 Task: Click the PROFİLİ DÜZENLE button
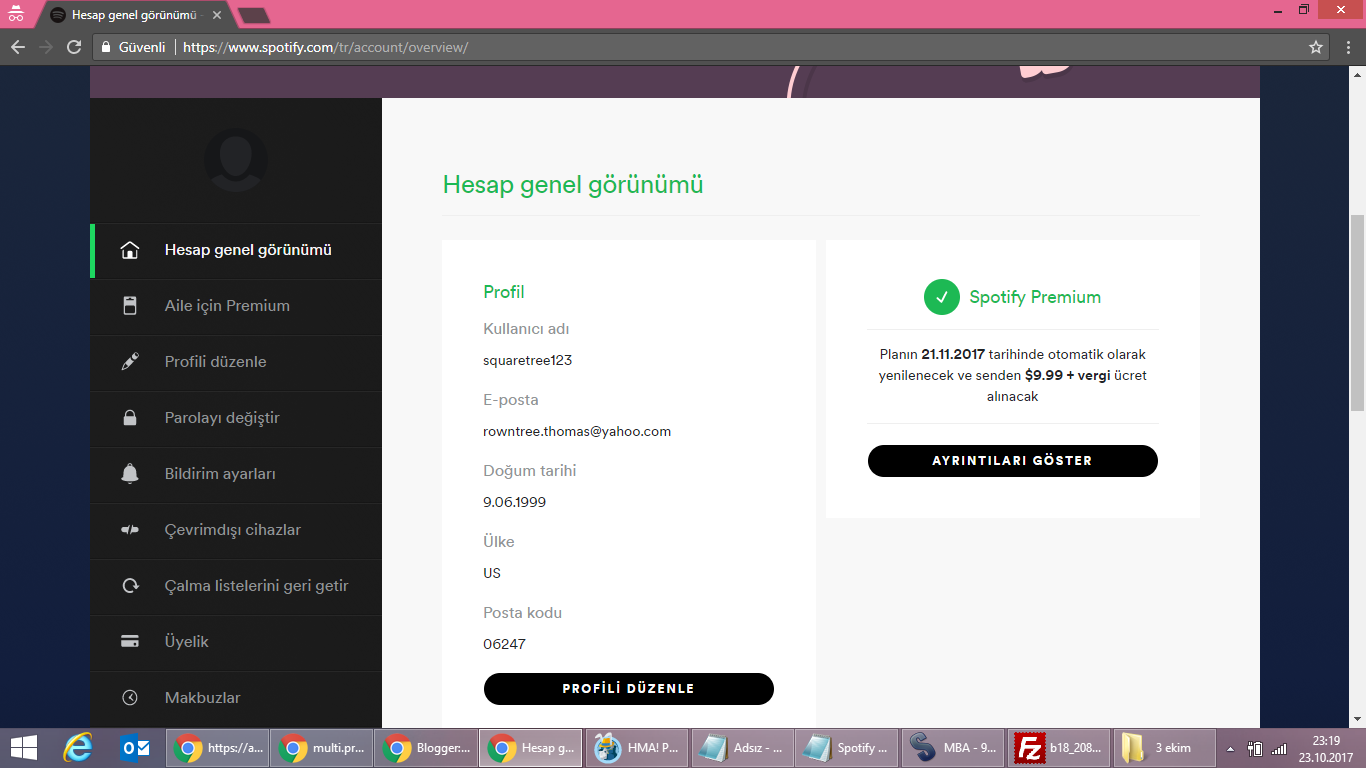coord(629,689)
